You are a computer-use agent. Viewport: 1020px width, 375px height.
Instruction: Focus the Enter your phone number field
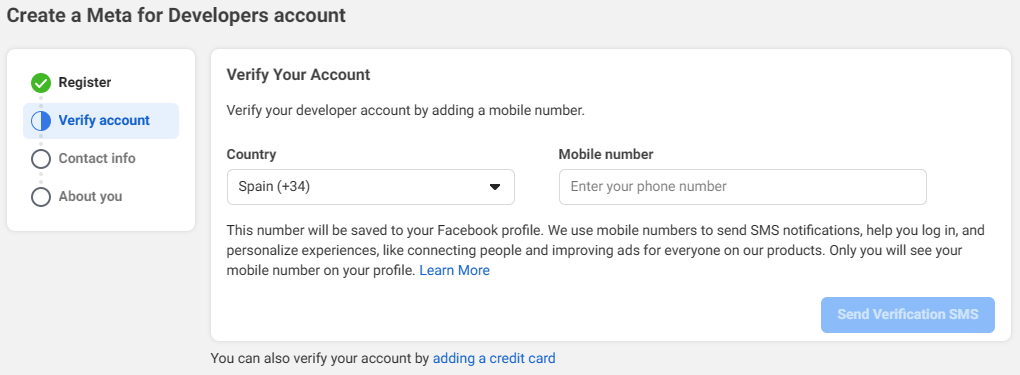tap(742, 187)
